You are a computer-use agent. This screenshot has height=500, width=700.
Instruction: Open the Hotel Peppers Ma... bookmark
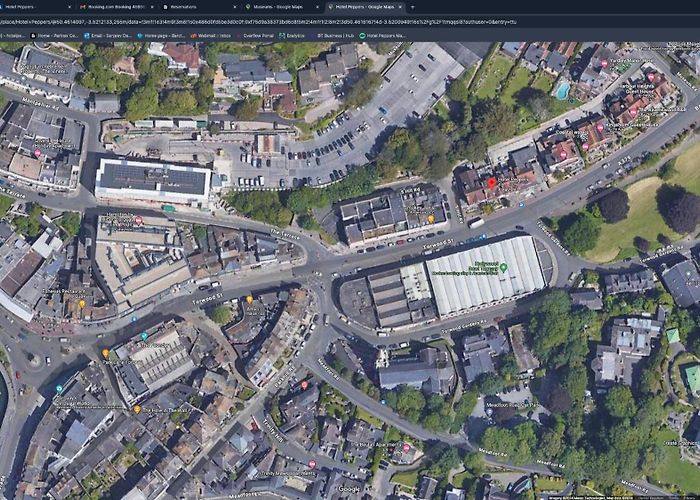tap(383, 35)
